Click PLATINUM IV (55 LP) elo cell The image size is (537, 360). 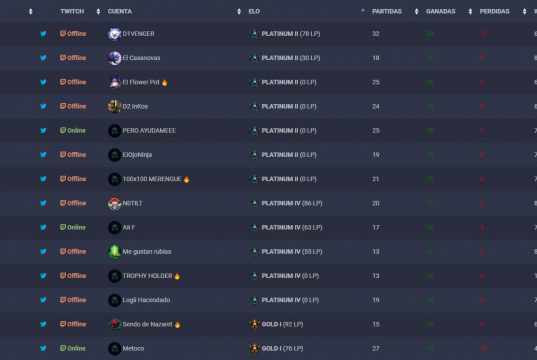pos(292,251)
